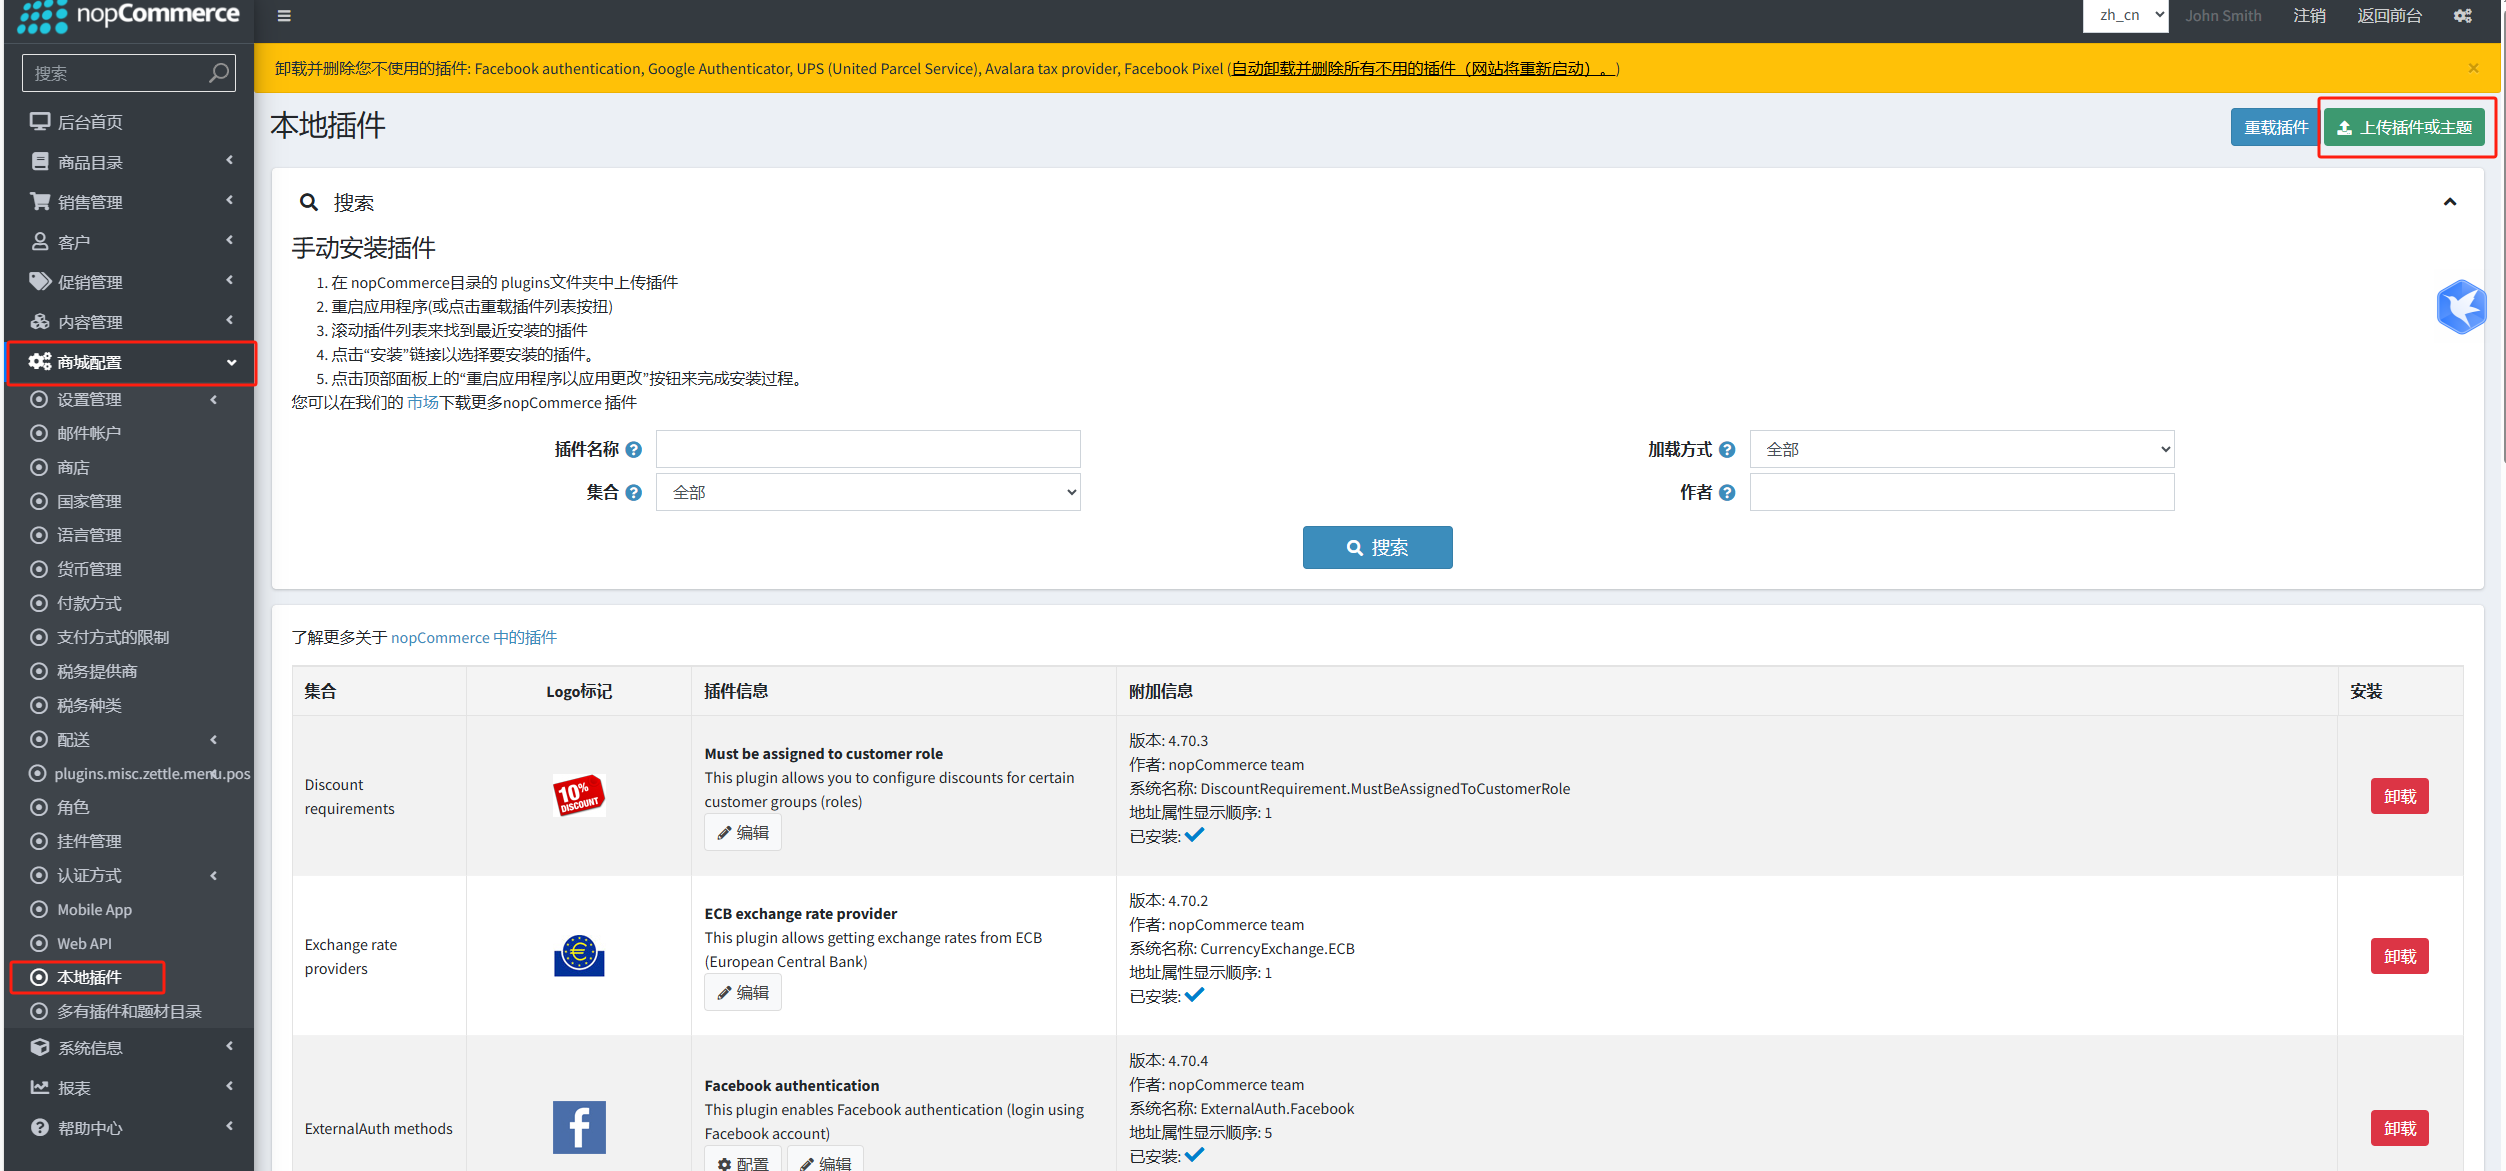Viewport: 2506px width, 1171px height.
Task: Click the 客户 person icon
Action: (40, 241)
